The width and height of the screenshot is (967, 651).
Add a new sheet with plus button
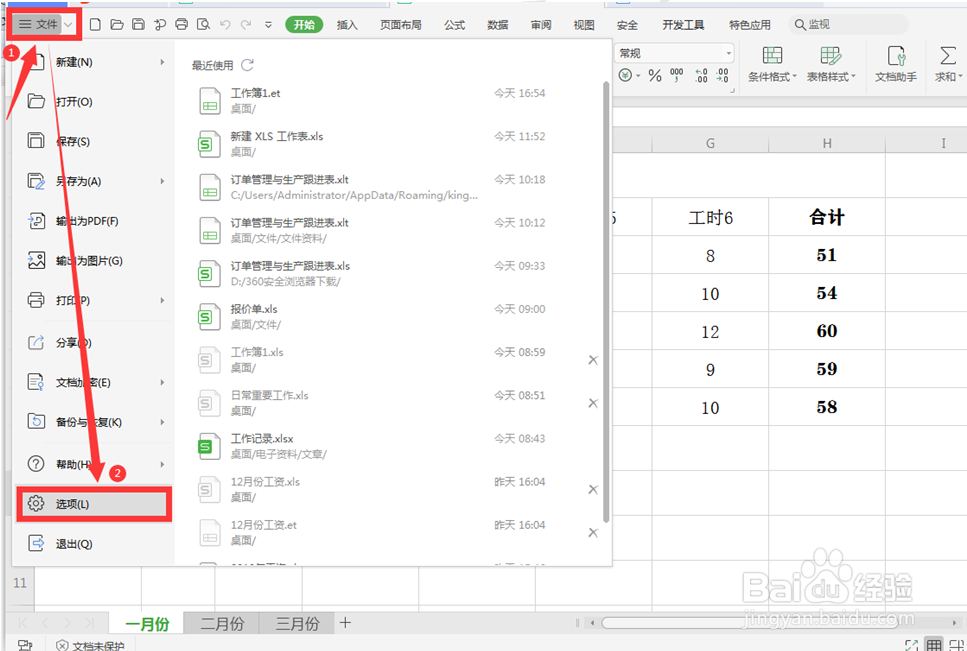[x=345, y=623]
